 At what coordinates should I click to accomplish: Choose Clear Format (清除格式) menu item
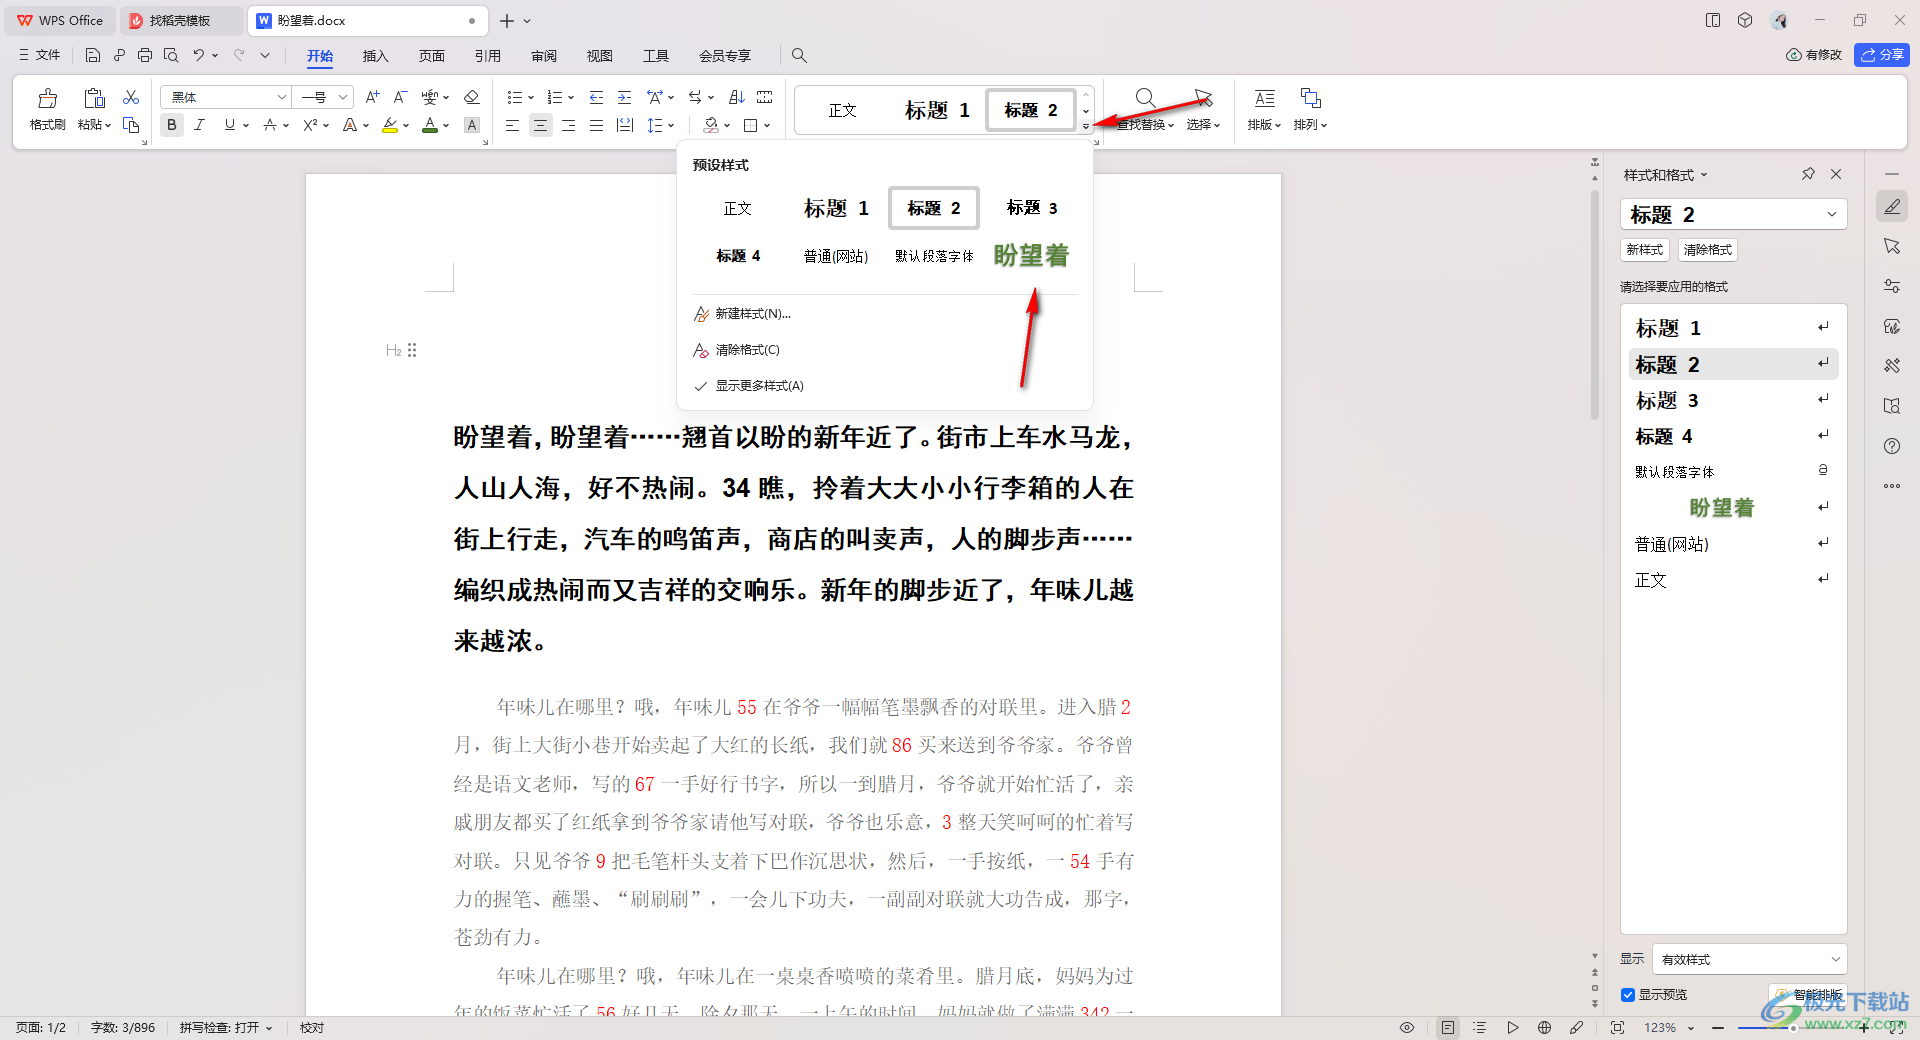(x=747, y=350)
